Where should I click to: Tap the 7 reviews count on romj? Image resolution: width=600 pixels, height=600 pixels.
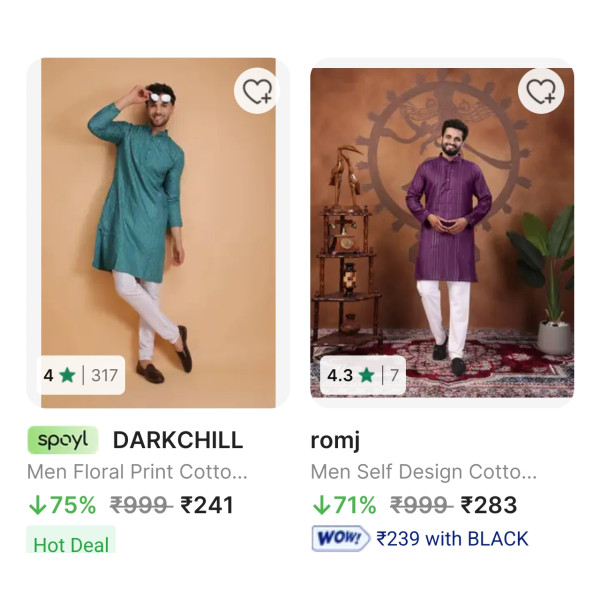[394, 376]
